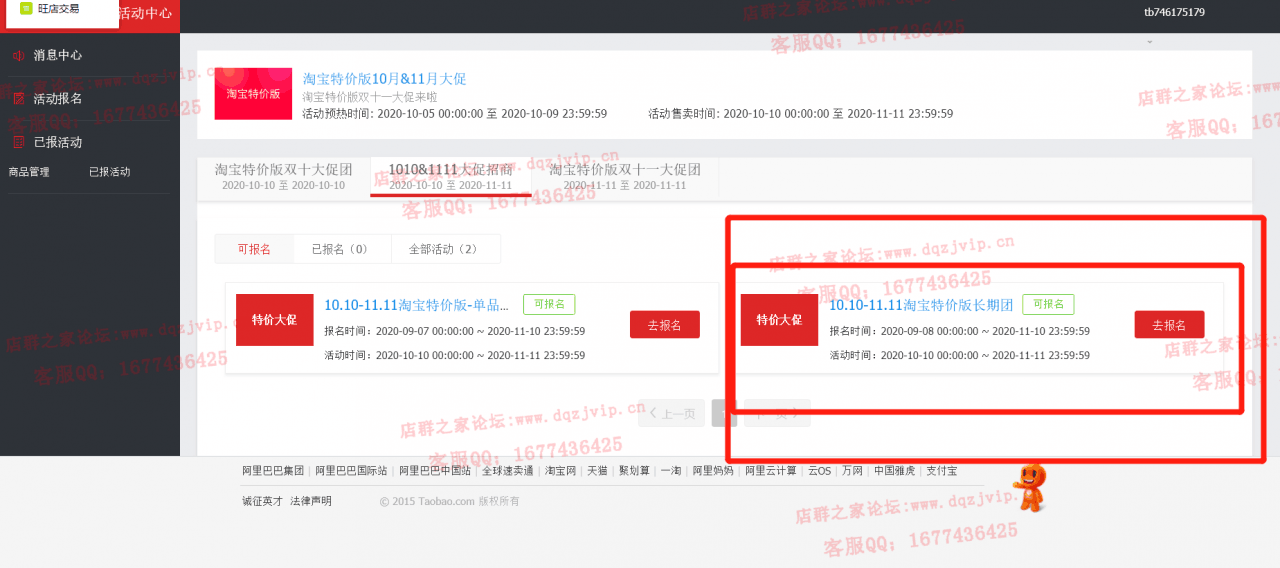The image size is (1280, 568).
Task: Switch to 淘宝特价版双十大促团 tab
Action: click(x=283, y=176)
